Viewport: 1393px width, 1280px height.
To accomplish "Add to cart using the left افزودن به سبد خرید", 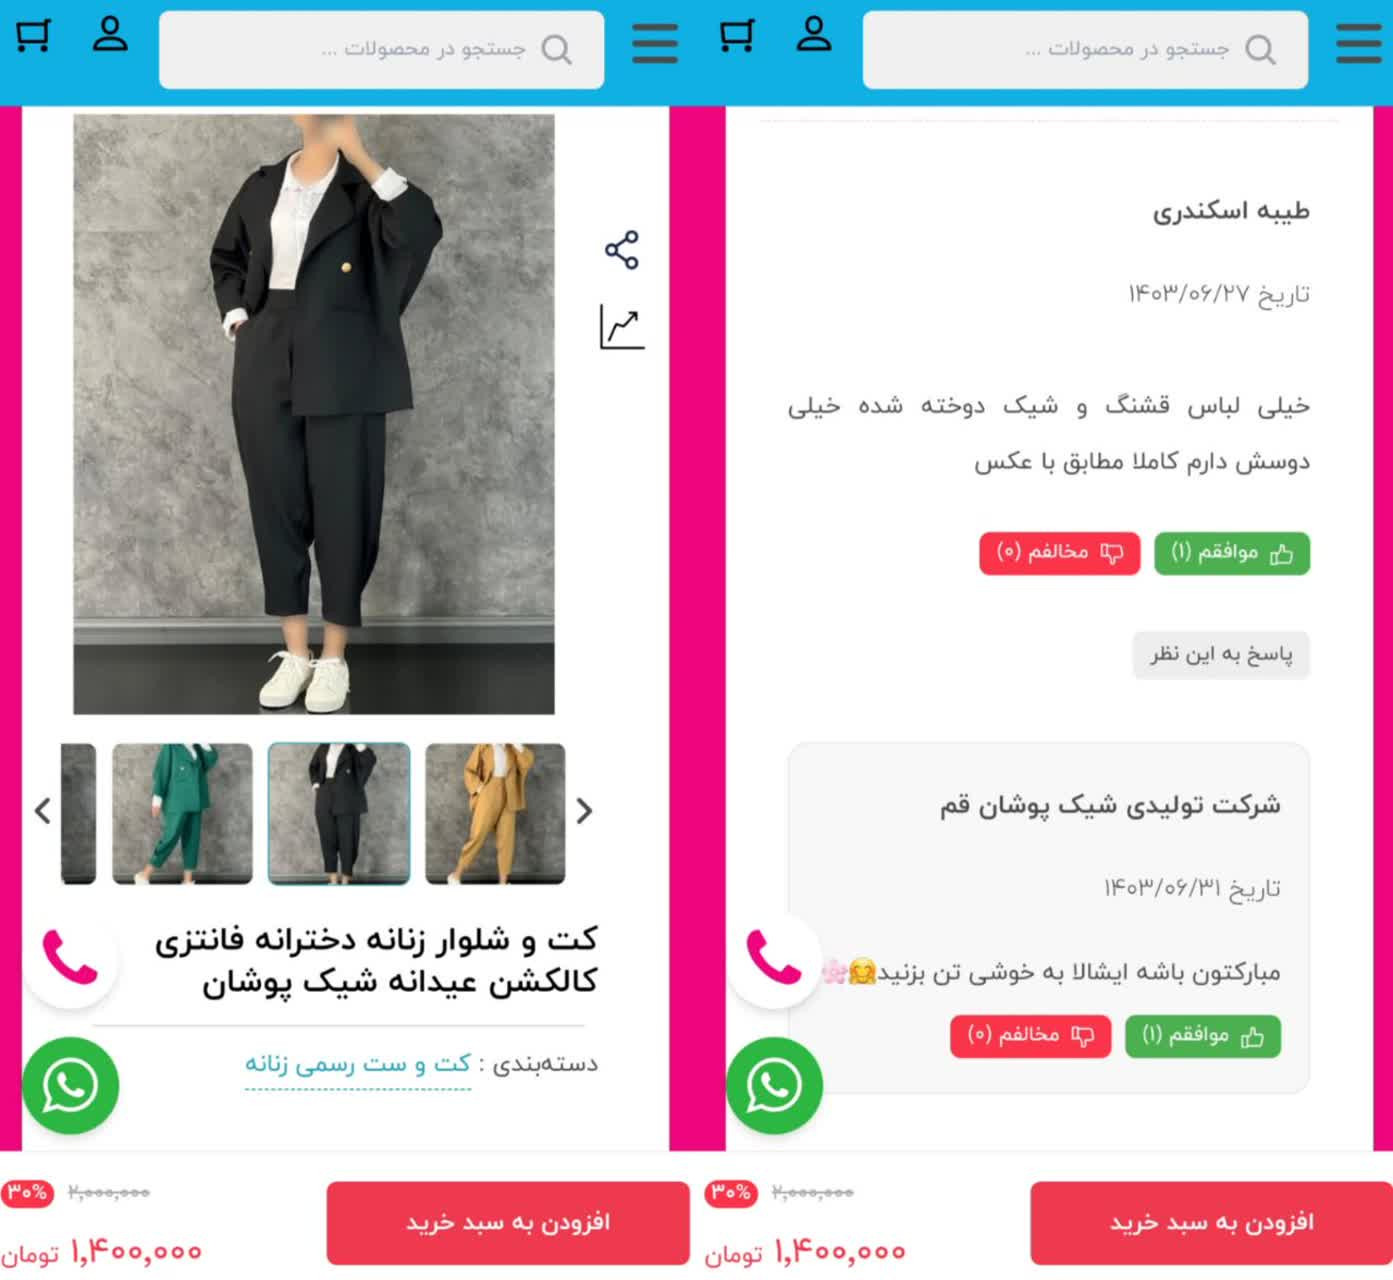I will point(508,1223).
